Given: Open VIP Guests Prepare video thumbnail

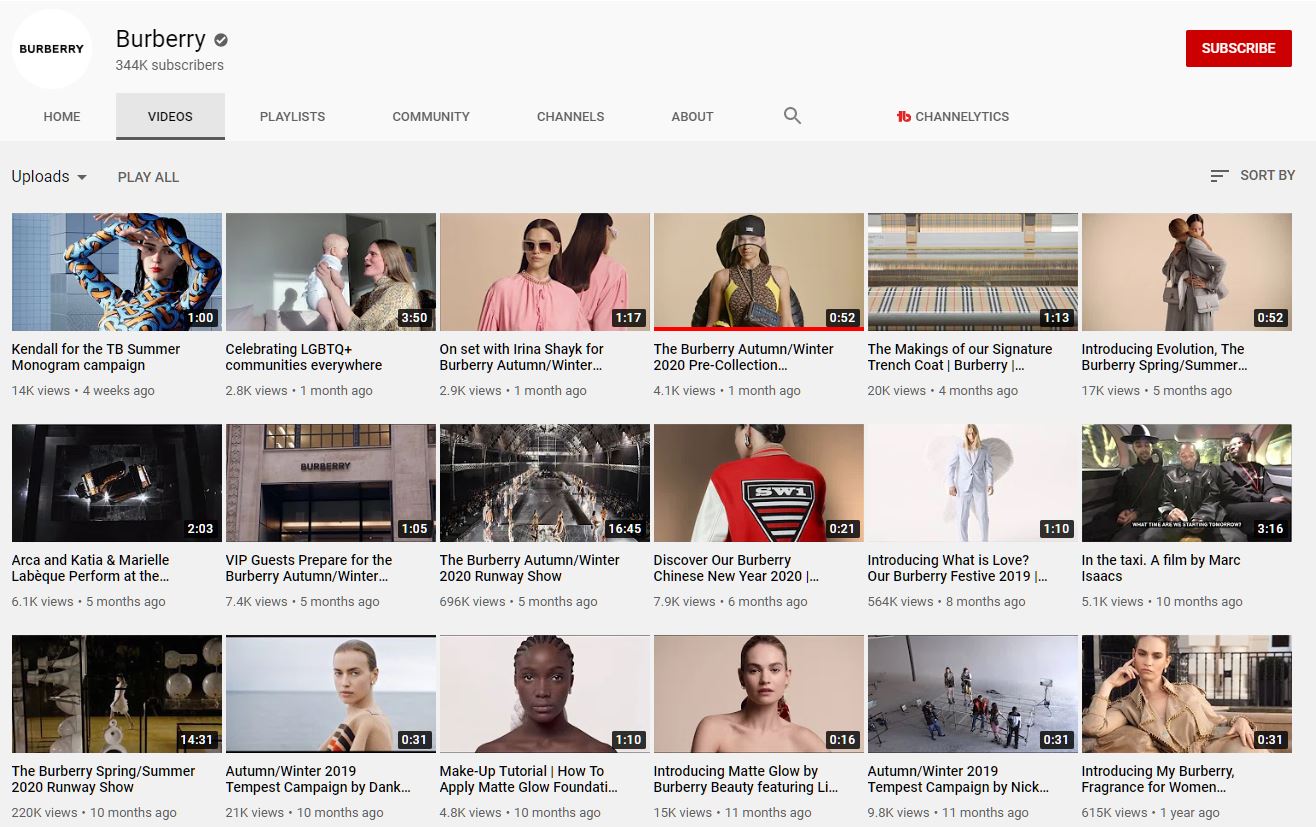Looking at the screenshot, I should coord(331,483).
